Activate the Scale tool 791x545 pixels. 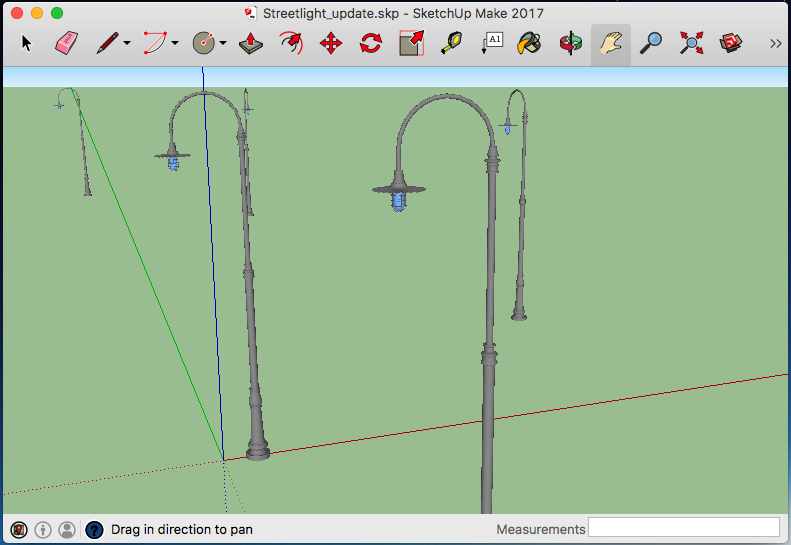[411, 43]
